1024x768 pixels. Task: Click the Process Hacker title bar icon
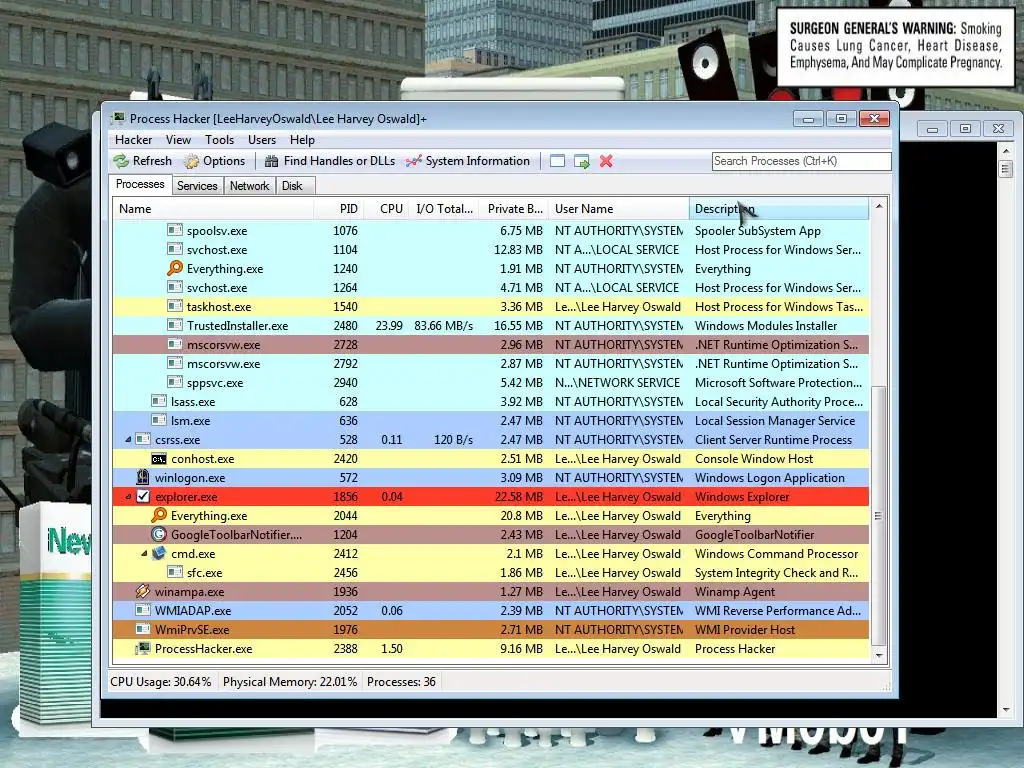(x=118, y=118)
